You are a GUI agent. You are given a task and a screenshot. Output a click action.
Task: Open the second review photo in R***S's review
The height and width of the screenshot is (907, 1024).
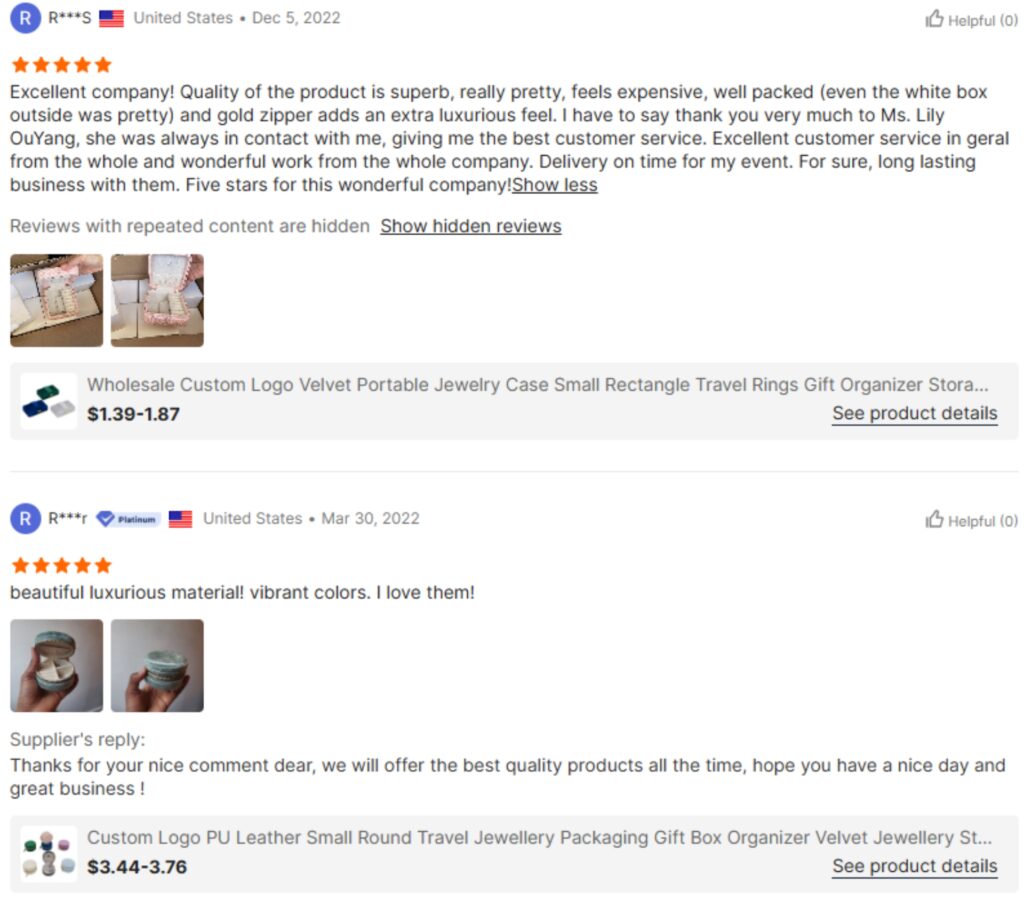pyautogui.click(x=157, y=299)
